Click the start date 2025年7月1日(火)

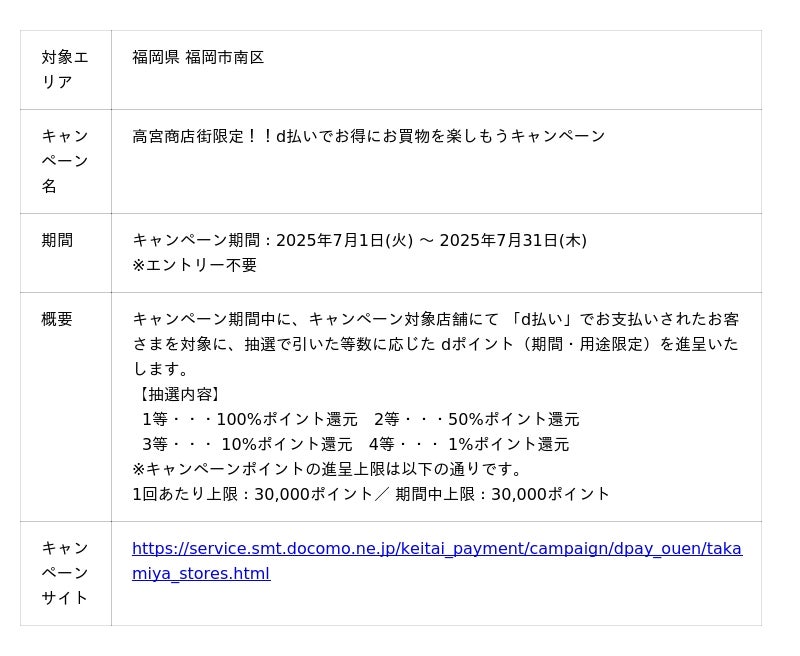[x=344, y=240]
